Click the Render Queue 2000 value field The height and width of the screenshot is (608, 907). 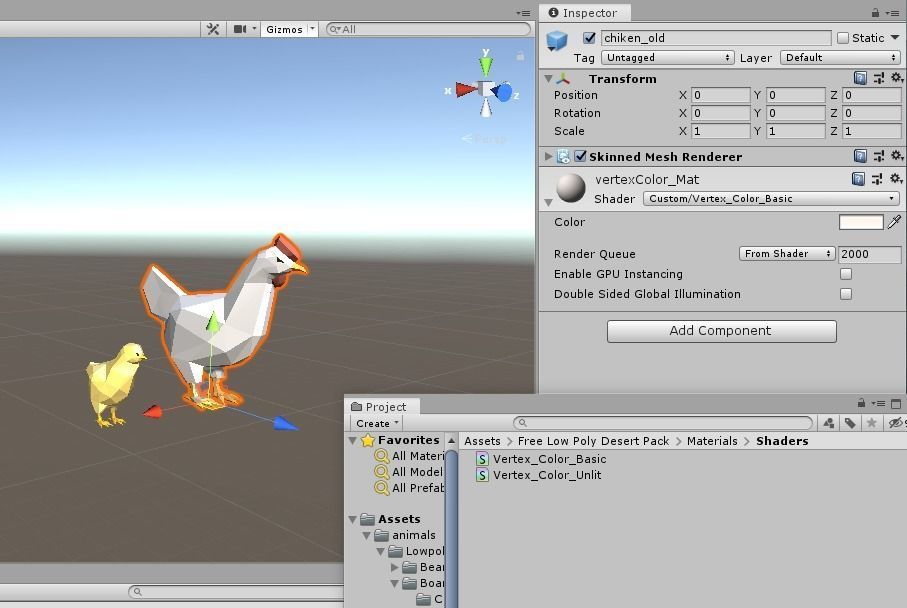point(869,254)
